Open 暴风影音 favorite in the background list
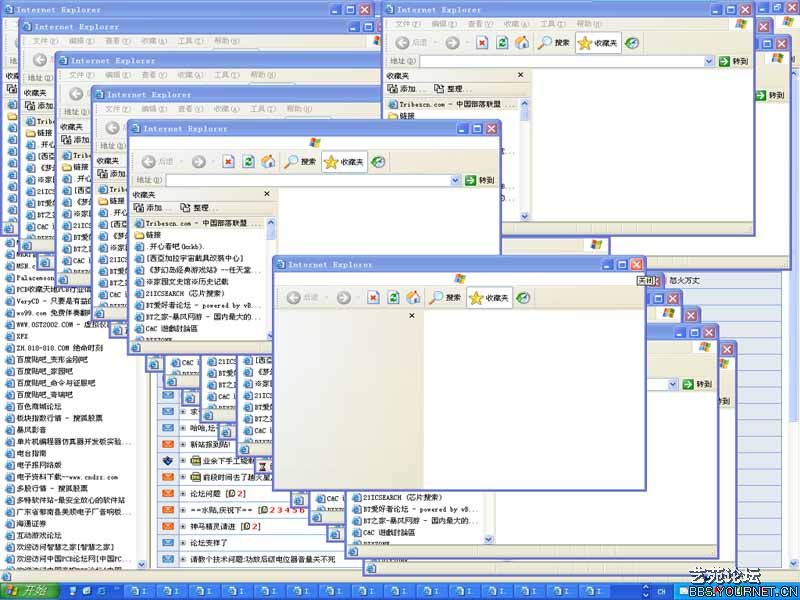 26,430
